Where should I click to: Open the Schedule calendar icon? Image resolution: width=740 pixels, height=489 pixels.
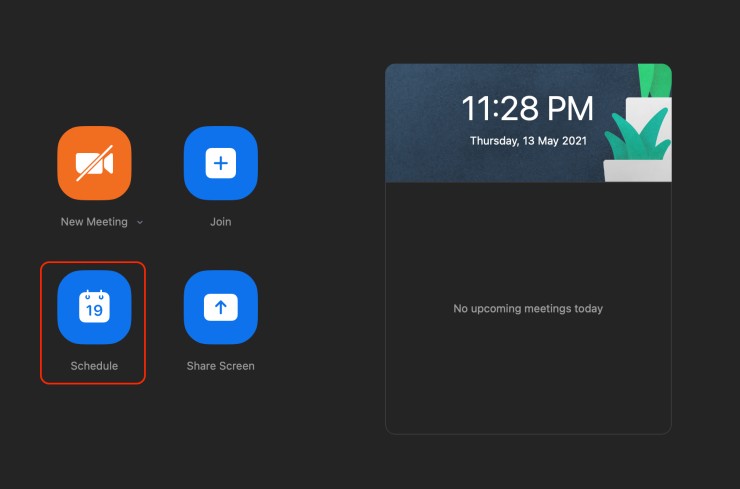click(x=94, y=307)
